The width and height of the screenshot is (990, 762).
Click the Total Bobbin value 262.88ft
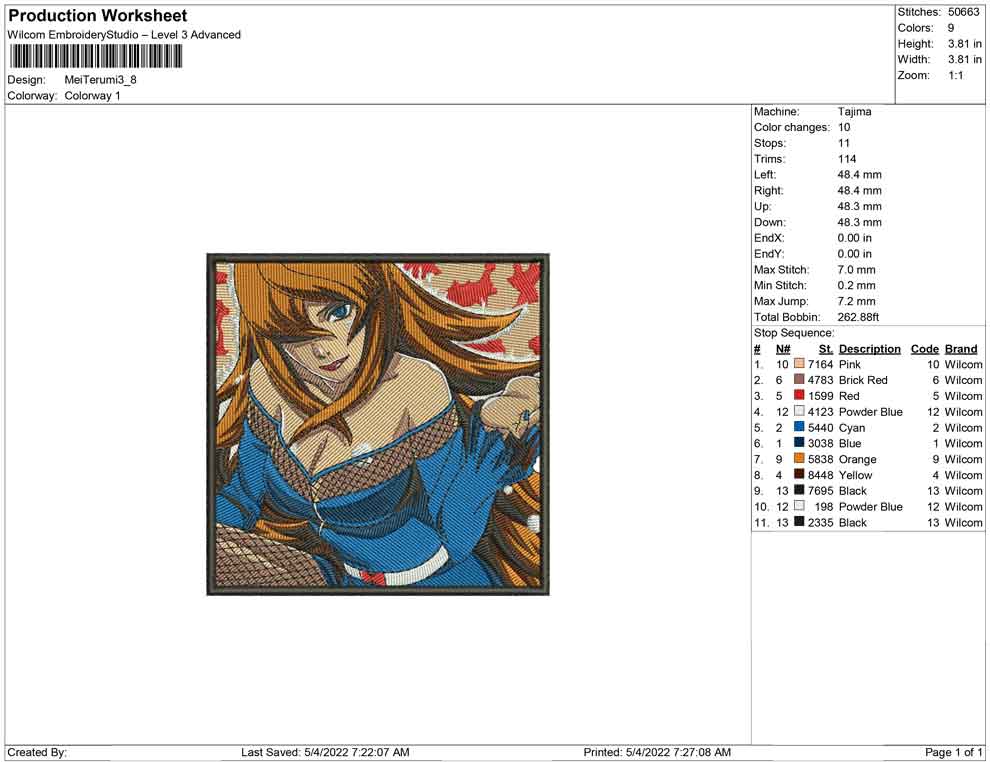tap(858, 317)
